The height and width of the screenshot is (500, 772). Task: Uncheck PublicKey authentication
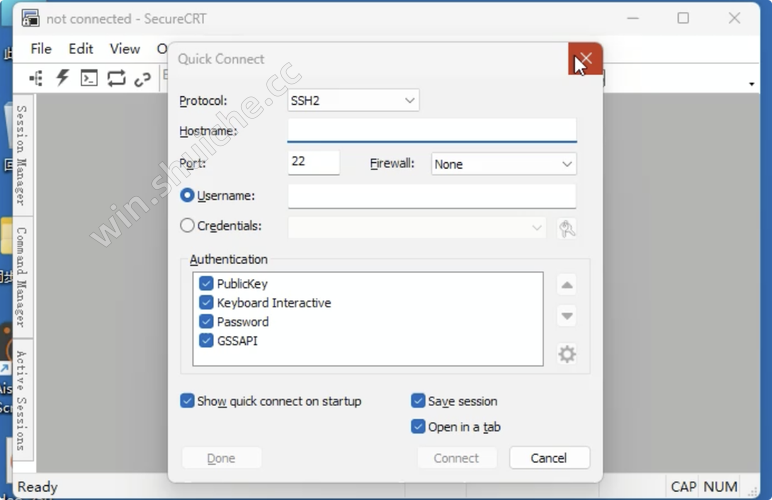pyautogui.click(x=206, y=283)
